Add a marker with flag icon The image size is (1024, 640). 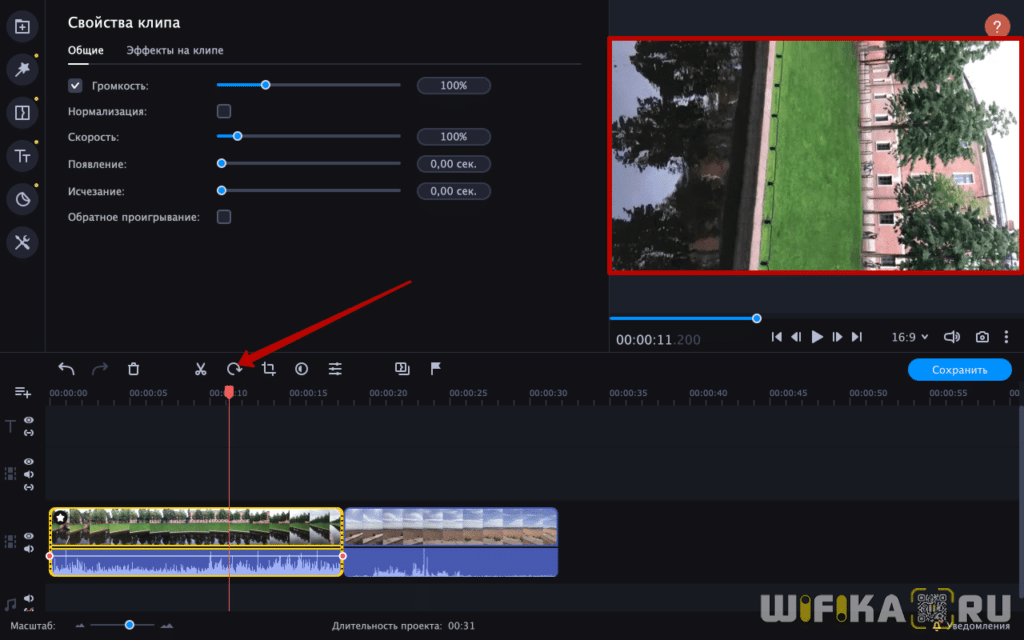[435, 369]
